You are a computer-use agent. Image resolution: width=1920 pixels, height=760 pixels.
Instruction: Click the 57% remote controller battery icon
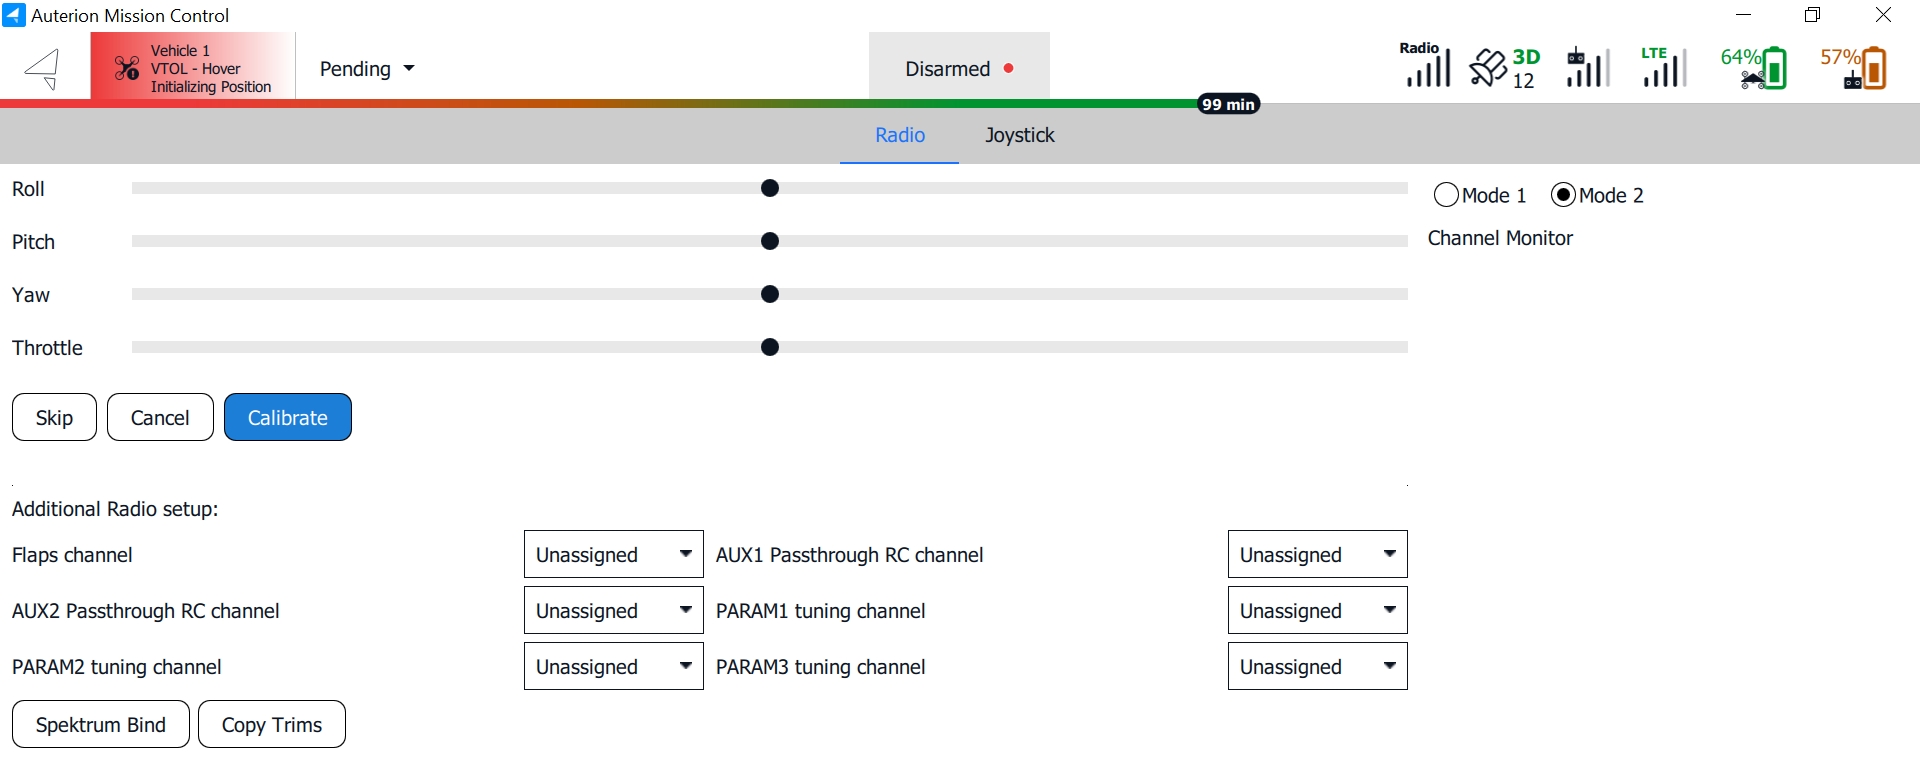[x=1855, y=68]
